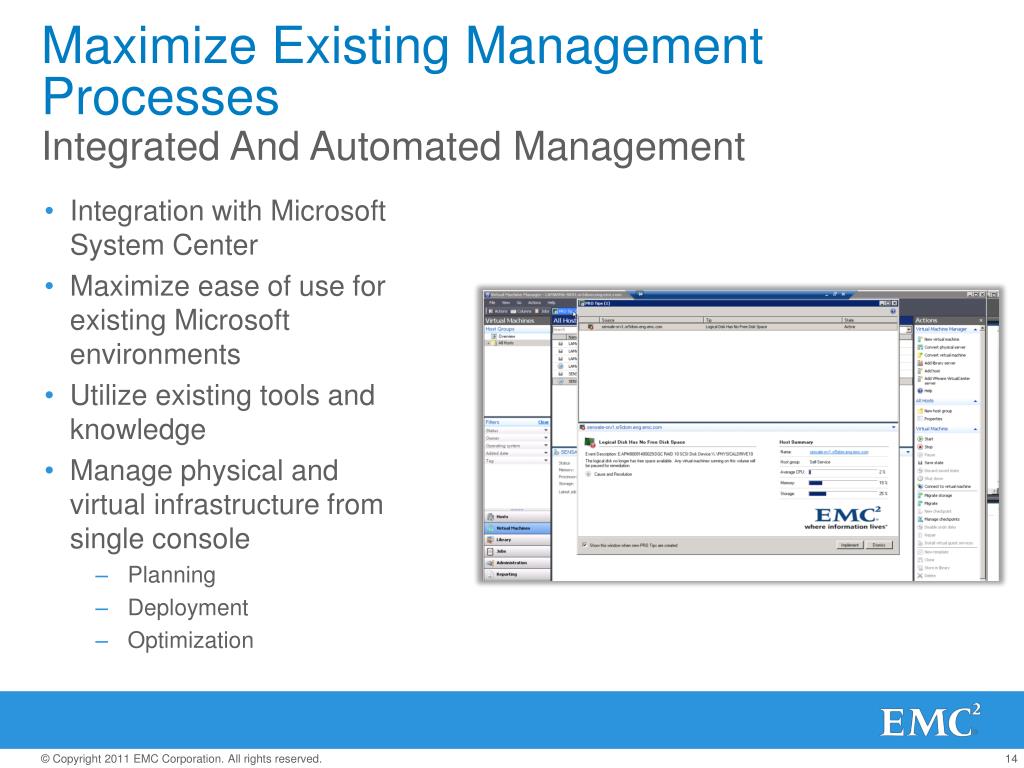The image size is (1024, 768).
Task: Open the Go menu
Action: point(519,303)
